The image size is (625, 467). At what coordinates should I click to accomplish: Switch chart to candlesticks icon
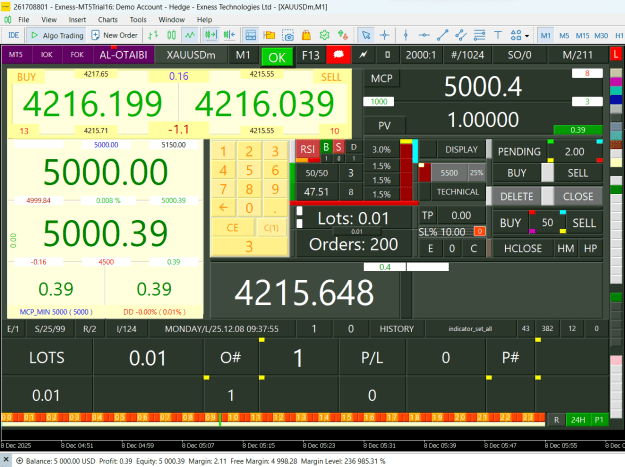(171, 35)
